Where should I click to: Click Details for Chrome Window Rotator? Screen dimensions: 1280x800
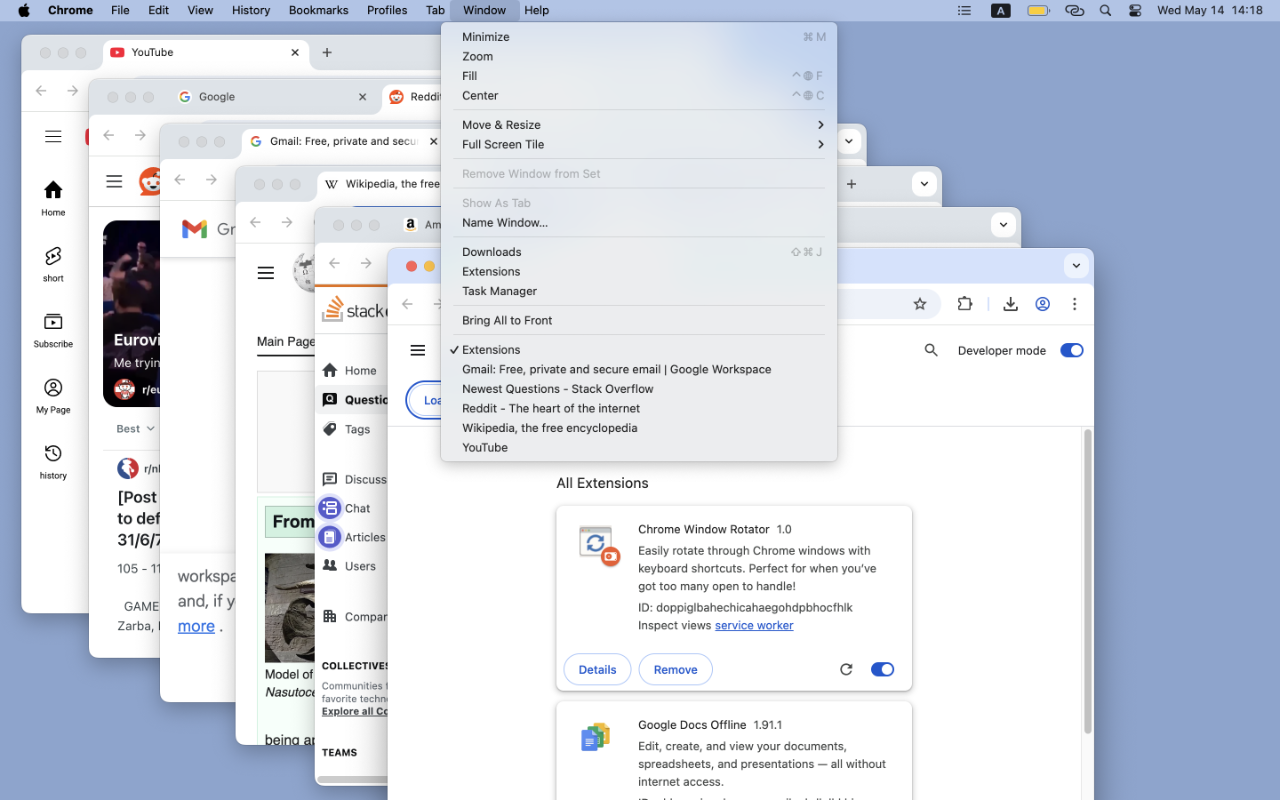tap(597, 670)
